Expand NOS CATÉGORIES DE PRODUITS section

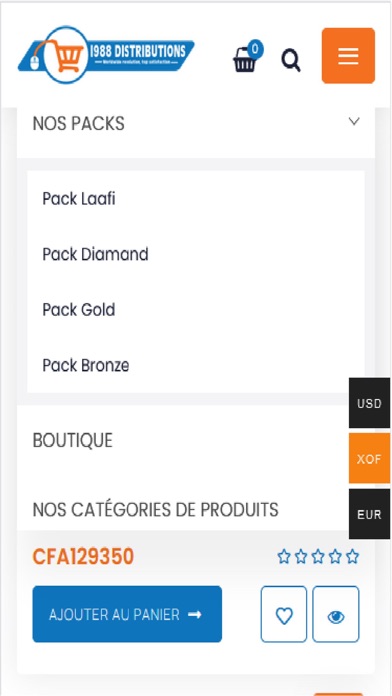pyautogui.click(x=155, y=510)
